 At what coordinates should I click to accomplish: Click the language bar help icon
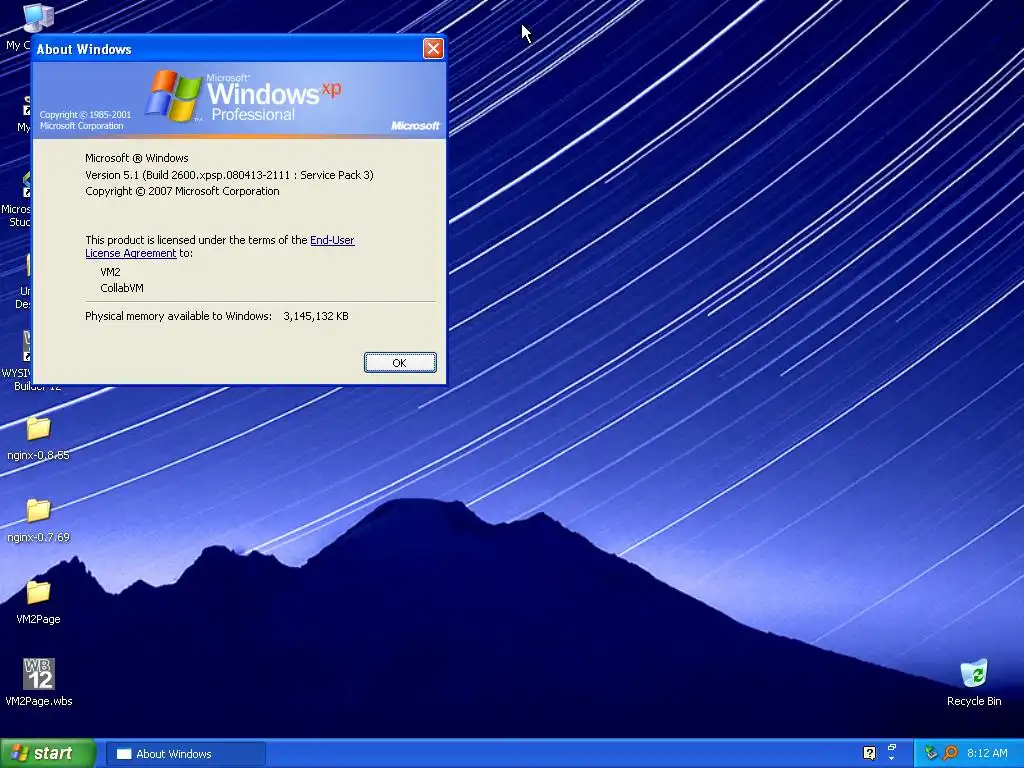(869, 753)
